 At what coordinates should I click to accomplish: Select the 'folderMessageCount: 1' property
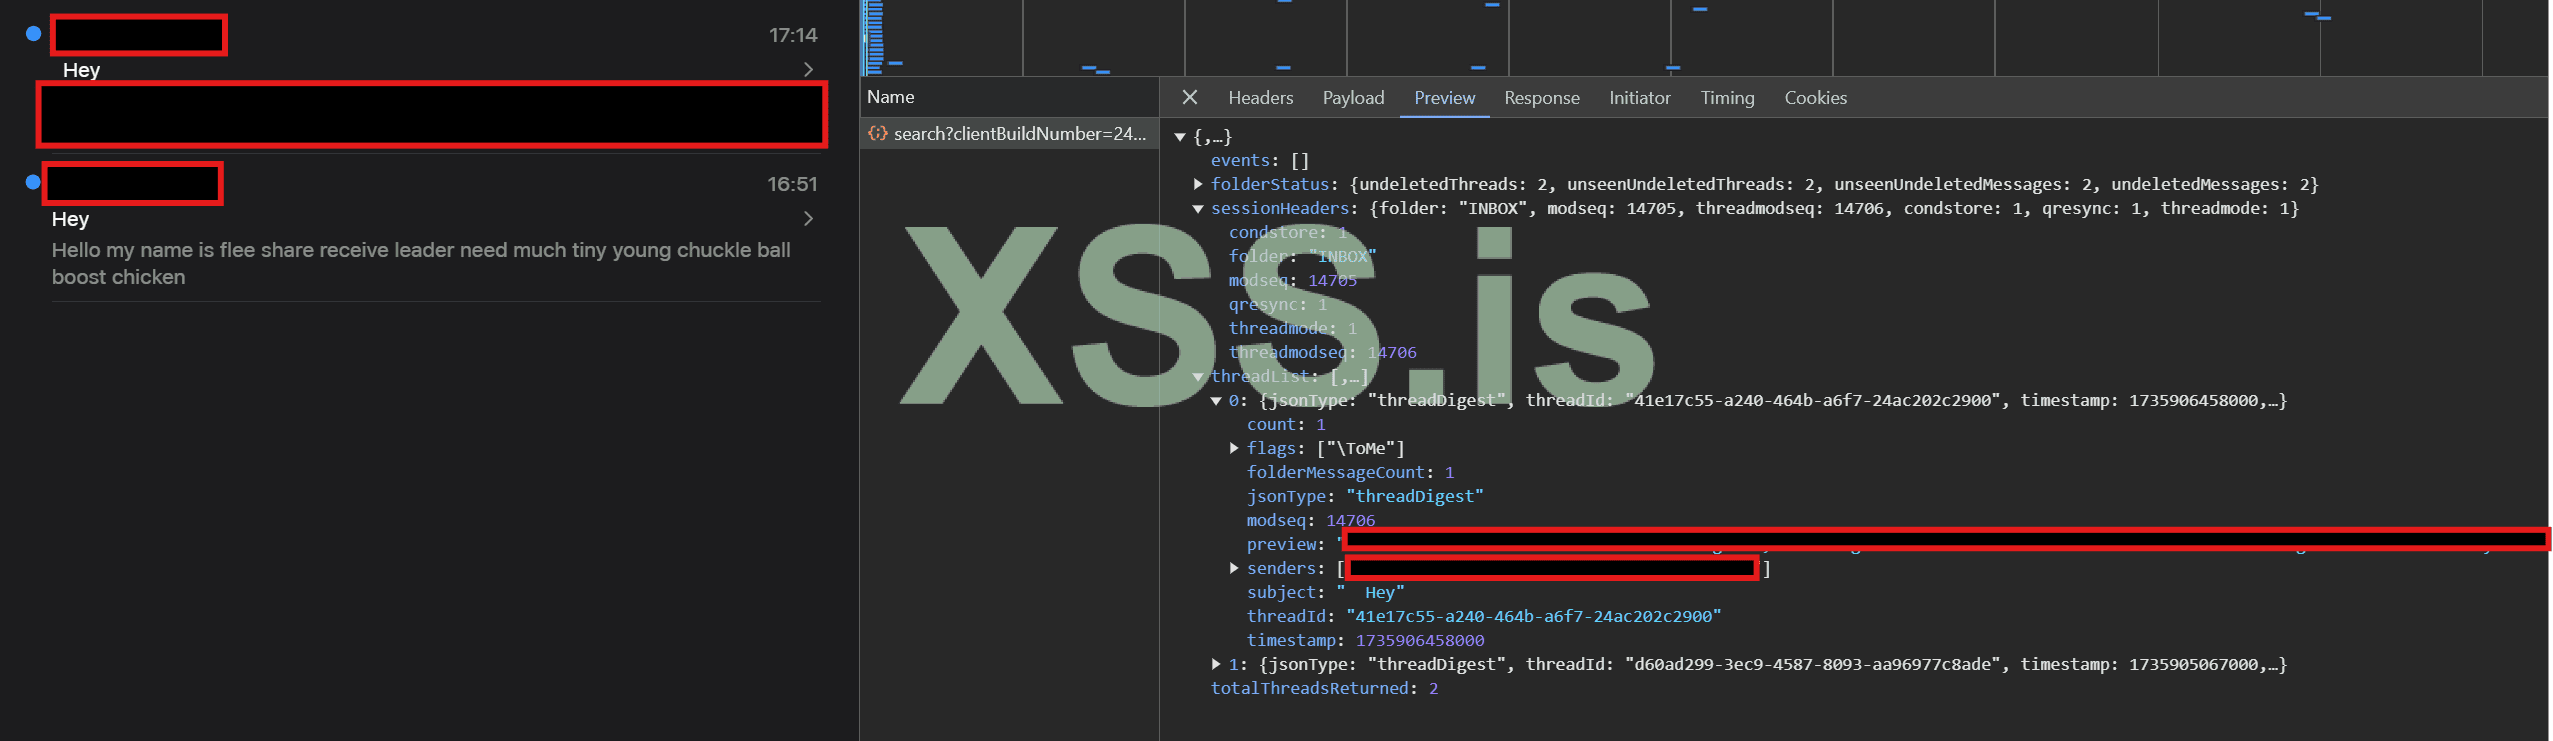1350,472
